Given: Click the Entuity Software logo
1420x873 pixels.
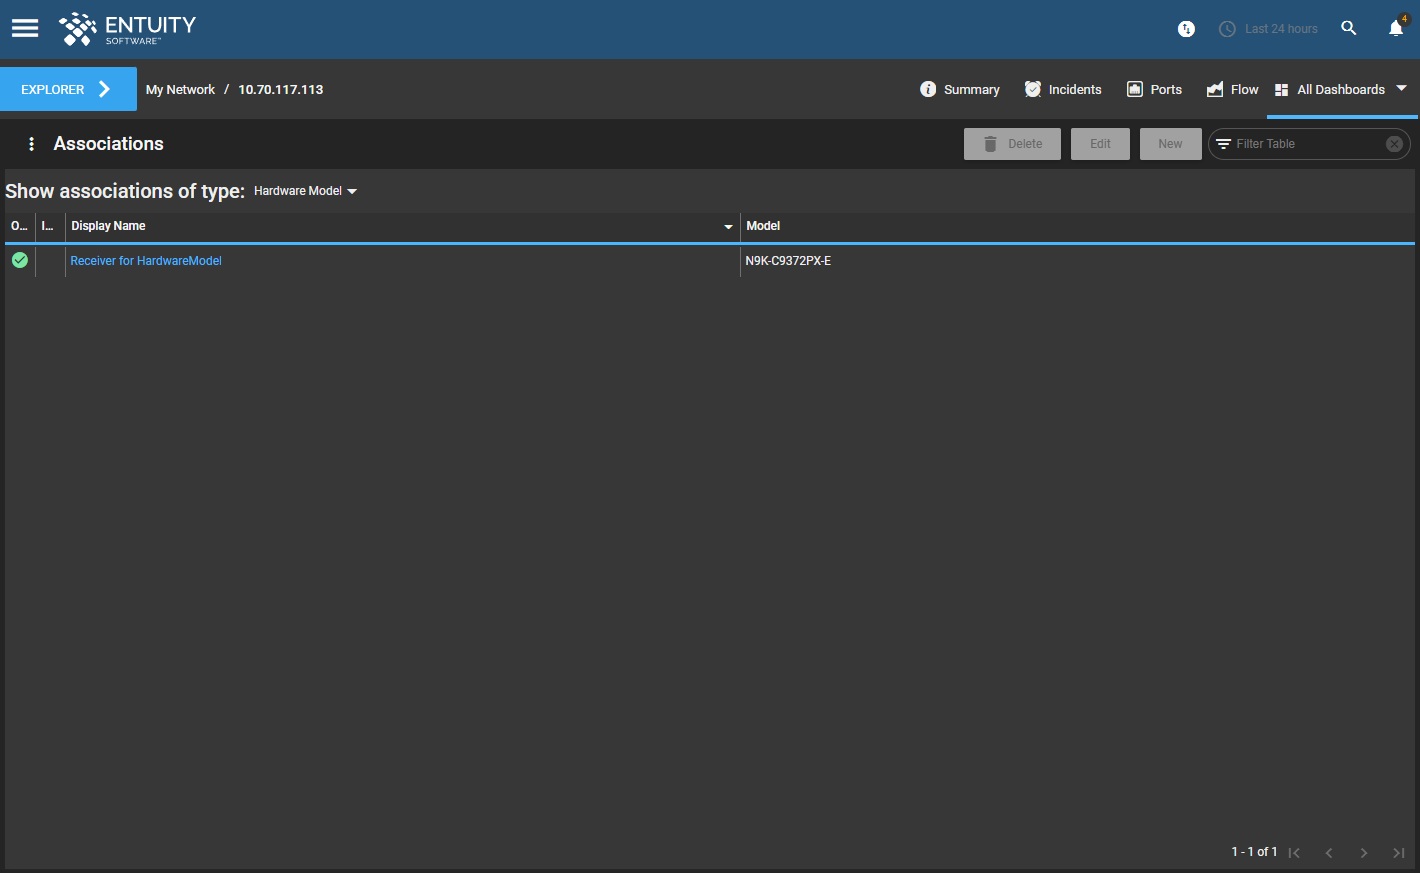Looking at the screenshot, I should pyautogui.click(x=127, y=29).
